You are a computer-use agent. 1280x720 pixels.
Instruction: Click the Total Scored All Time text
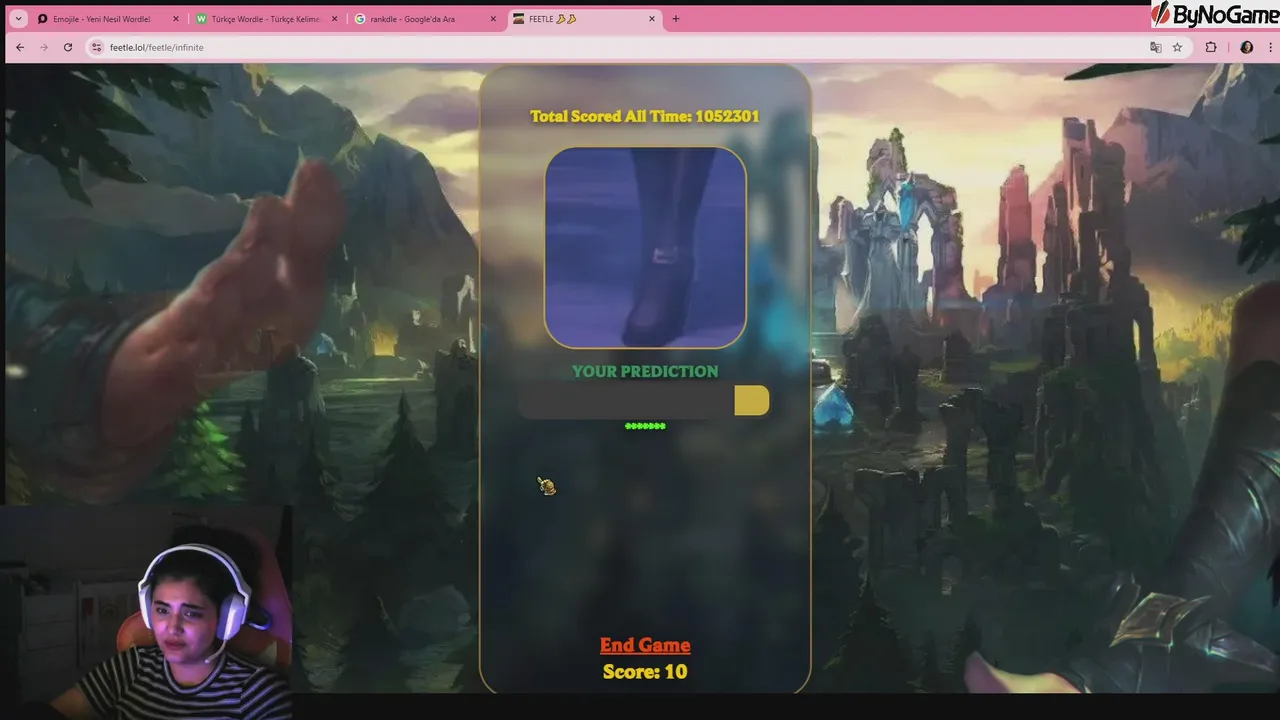pyautogui.click(x=645, y=116)
